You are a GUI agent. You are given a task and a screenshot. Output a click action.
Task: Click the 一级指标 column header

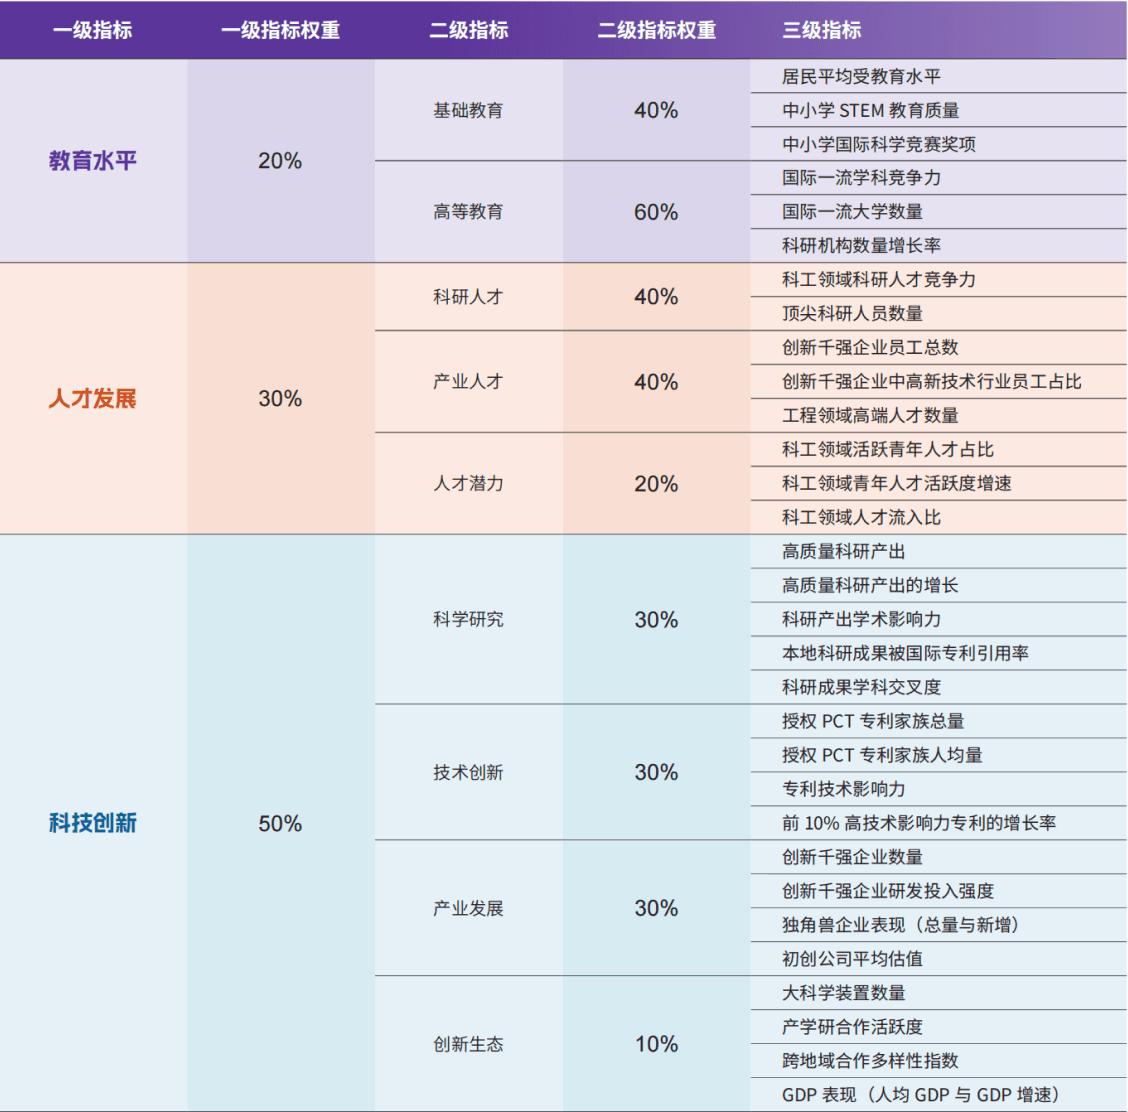(93, 30)
